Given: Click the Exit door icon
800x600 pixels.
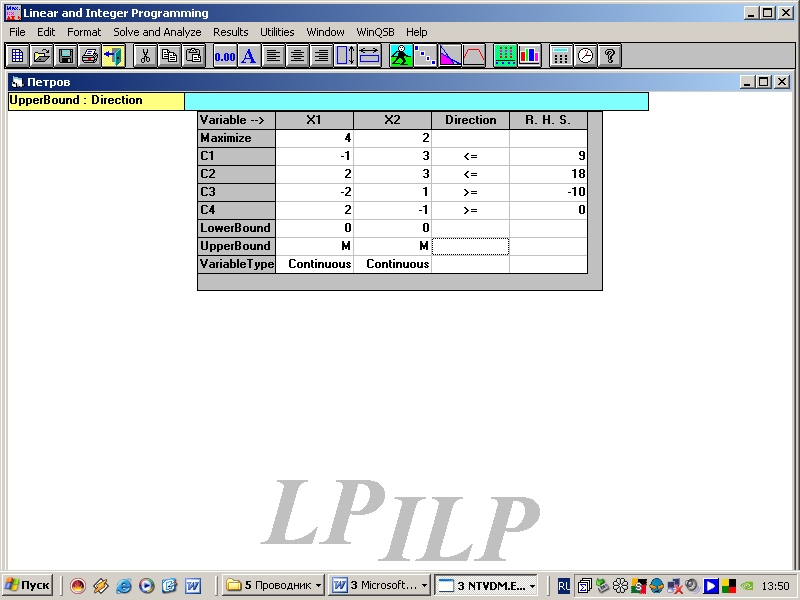Looking at the screenshot, I should point(113,56).
